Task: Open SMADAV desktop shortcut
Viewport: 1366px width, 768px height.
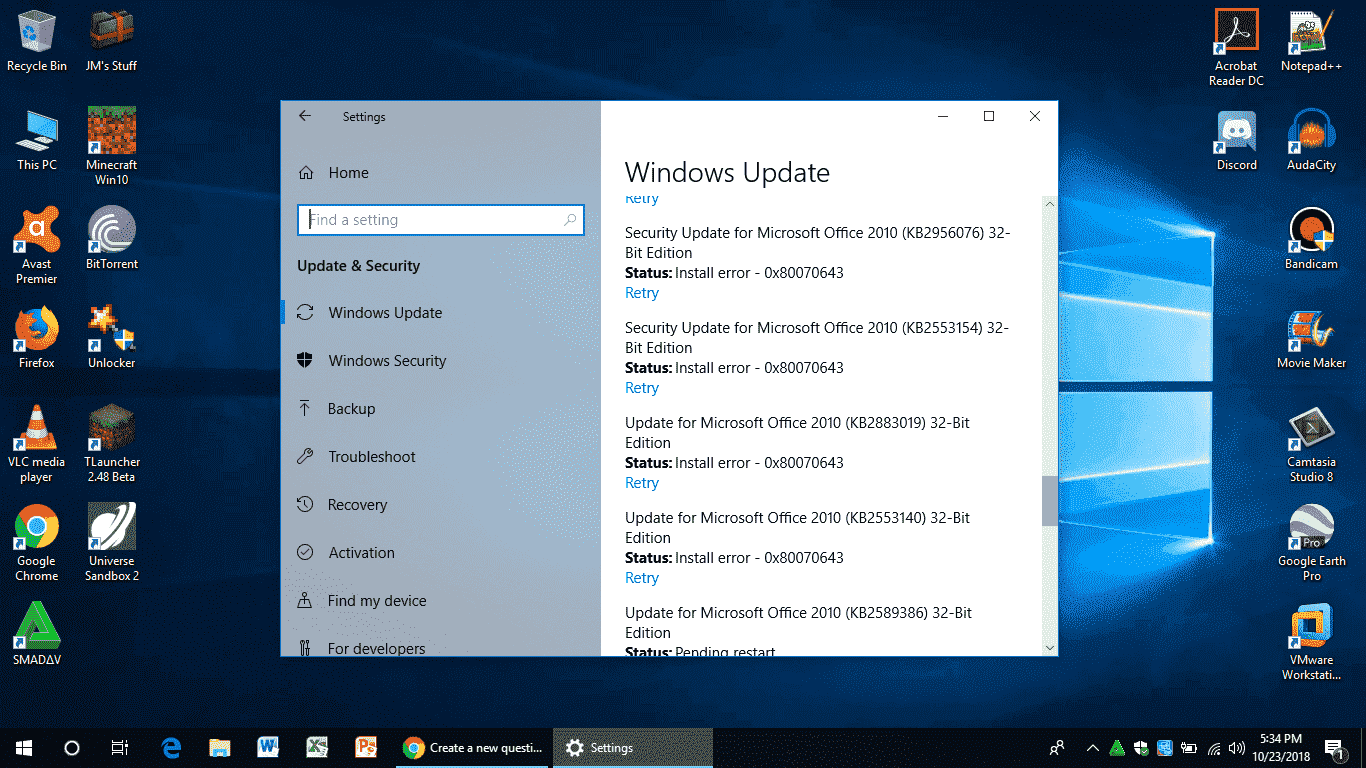Action: (37, 635)
